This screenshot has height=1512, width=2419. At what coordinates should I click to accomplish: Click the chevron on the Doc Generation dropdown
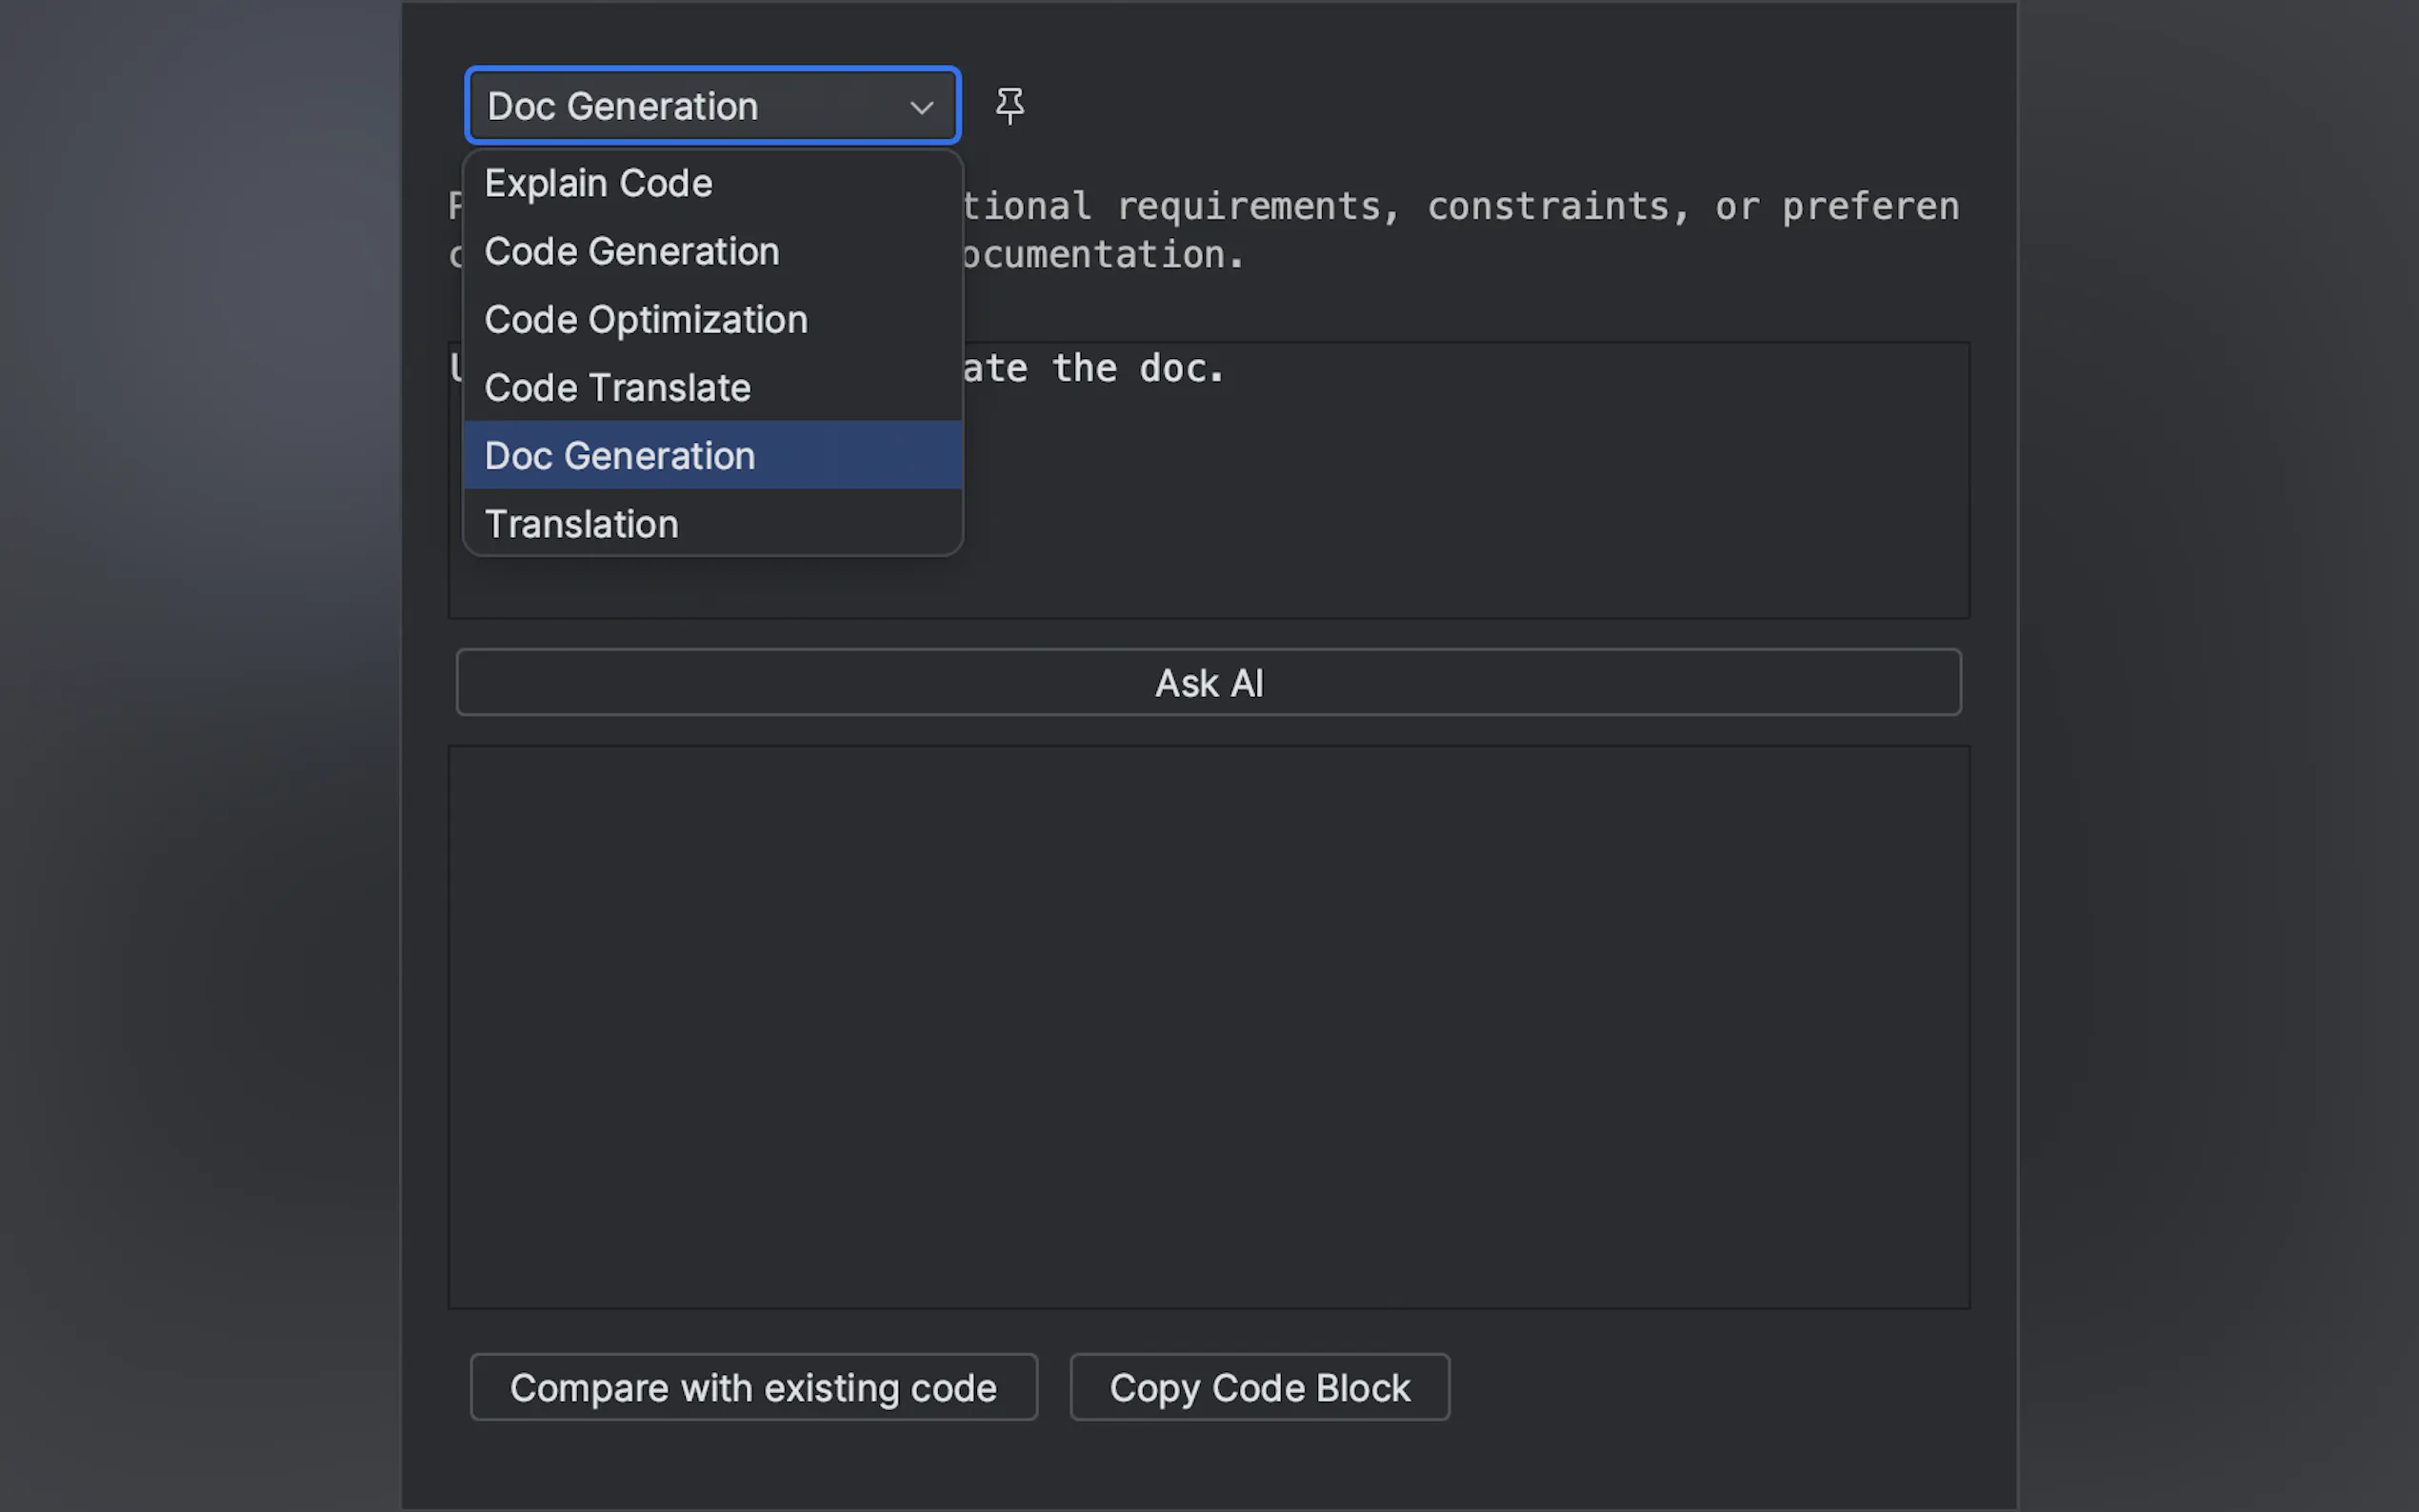pyautogui.click(x=920, y=106)
